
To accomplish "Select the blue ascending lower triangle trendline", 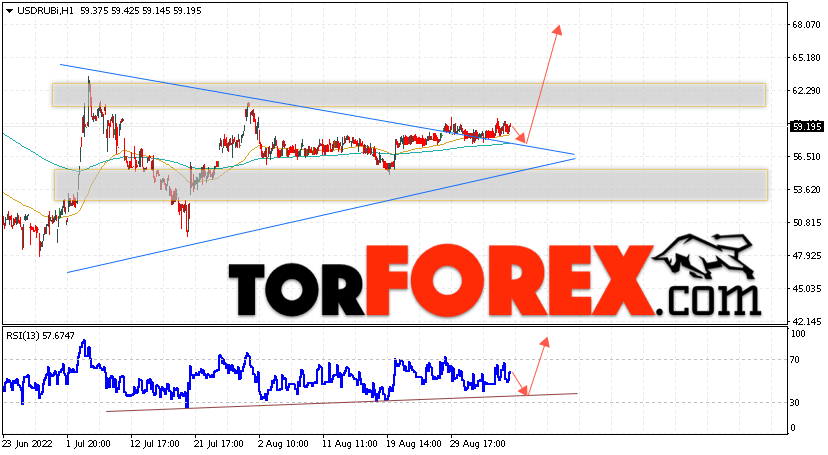I will [321, 215].
